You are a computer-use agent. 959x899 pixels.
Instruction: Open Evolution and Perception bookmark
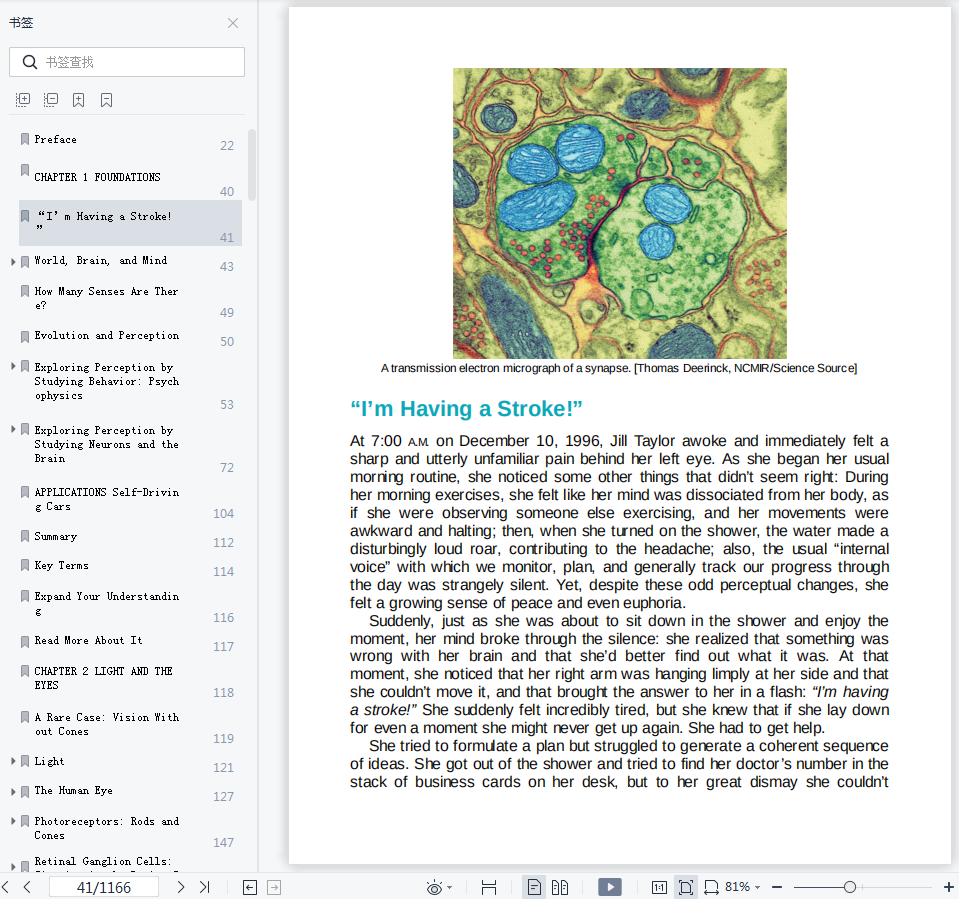(x=106, y=336)
